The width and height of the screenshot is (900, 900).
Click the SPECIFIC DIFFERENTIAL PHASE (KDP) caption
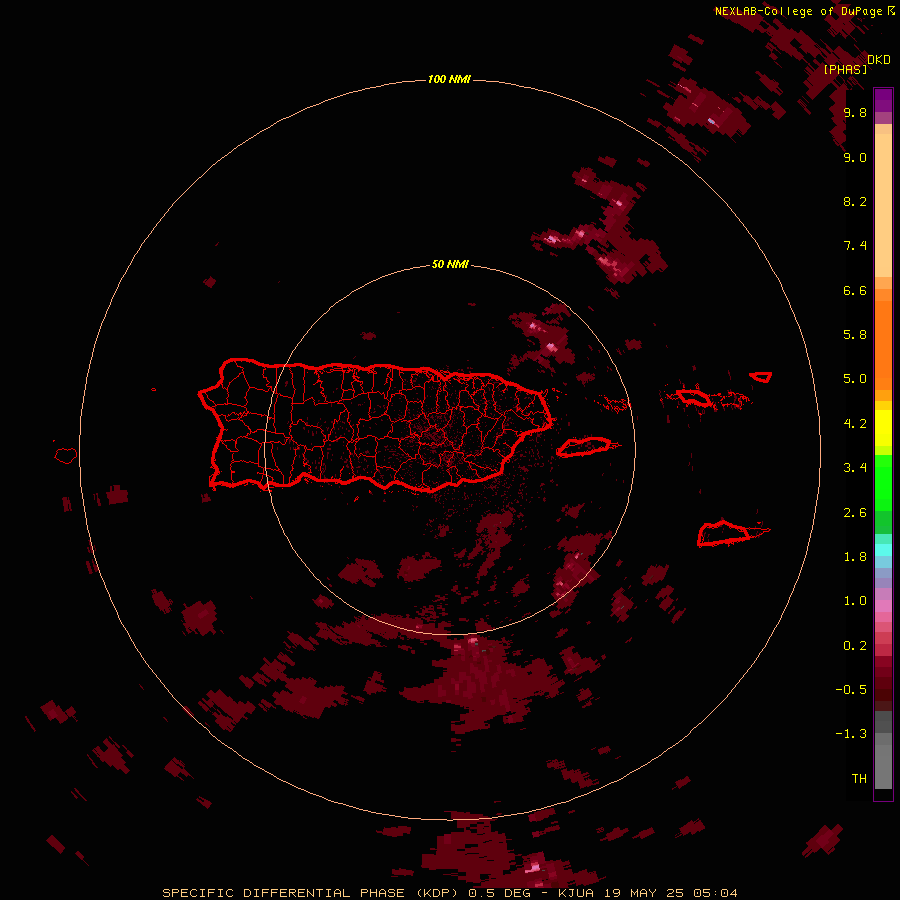[310, 893]
